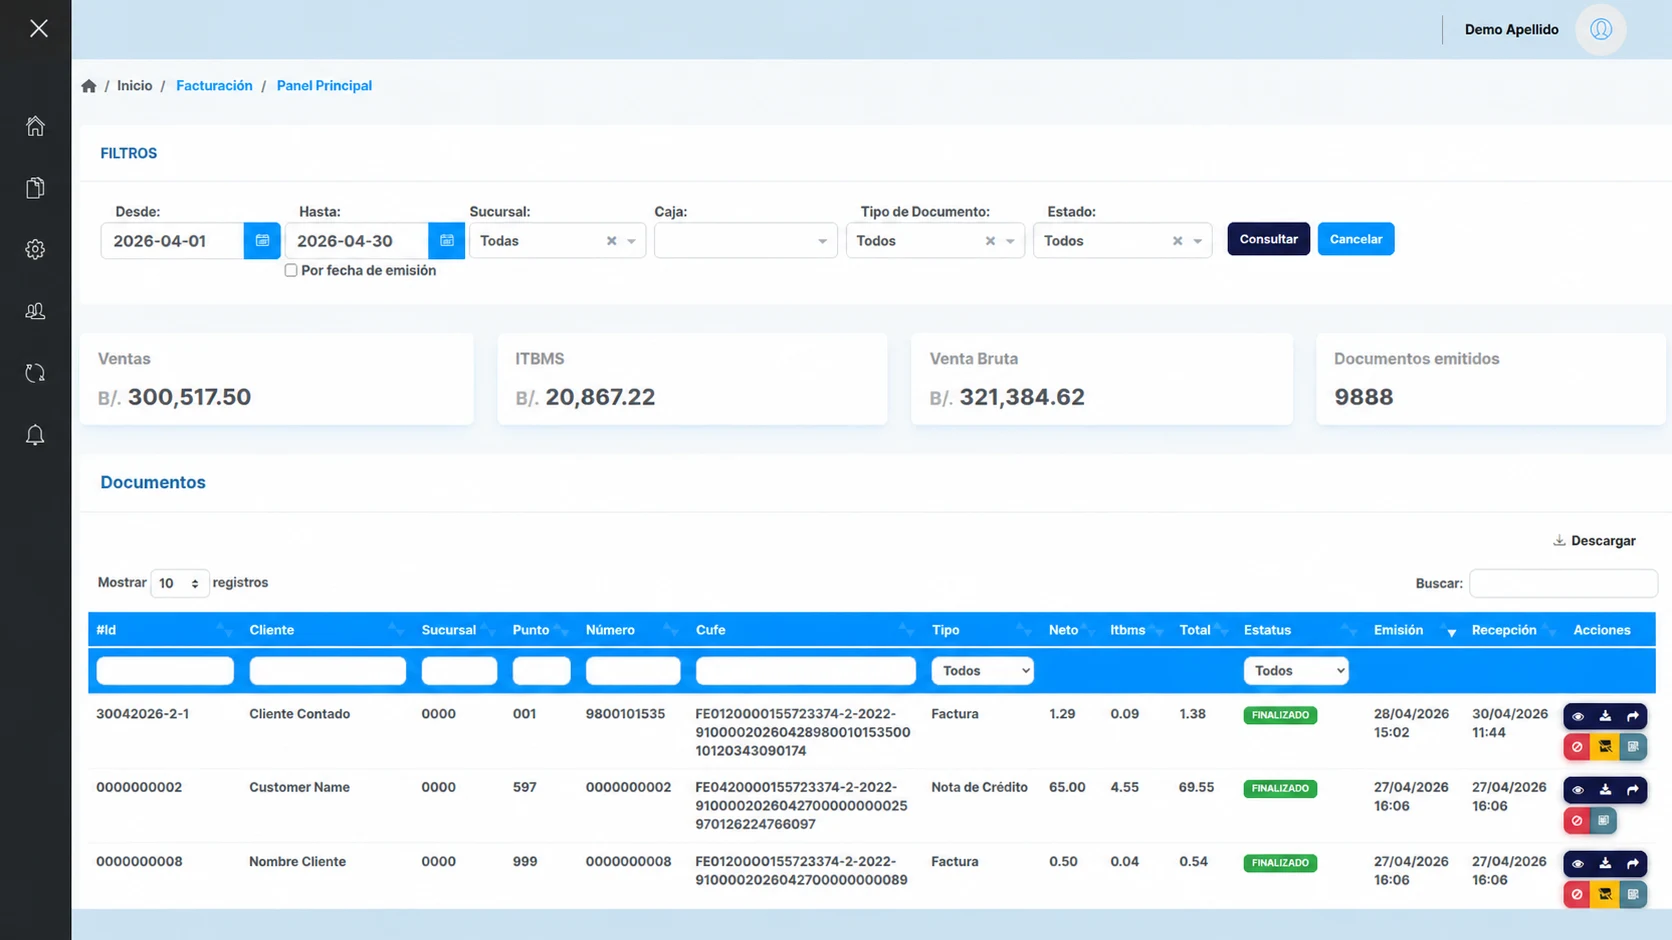Sort the table by Total column

(x=1203, y=630)
